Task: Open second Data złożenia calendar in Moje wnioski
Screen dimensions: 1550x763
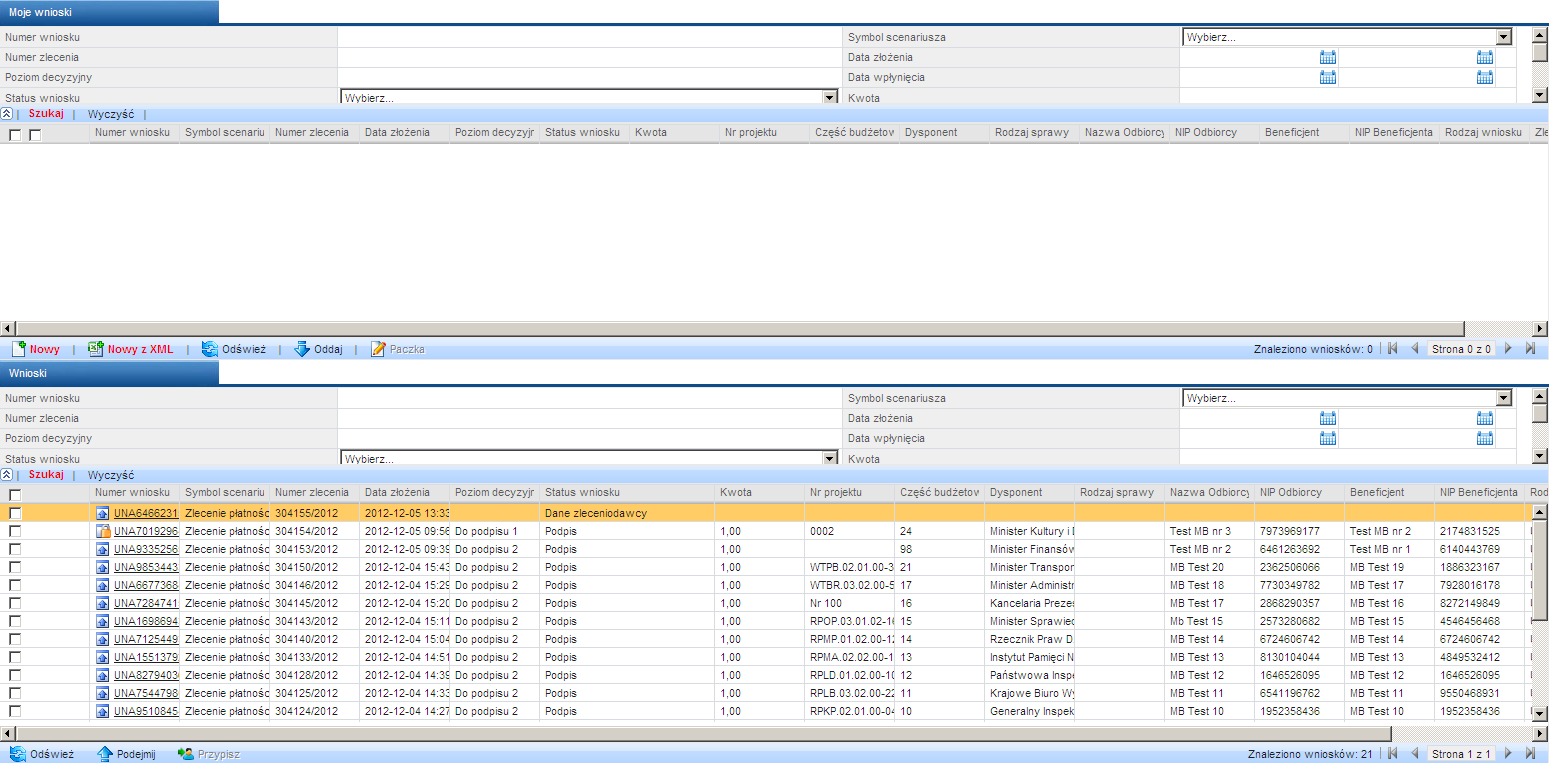Action: [1485, 57]
